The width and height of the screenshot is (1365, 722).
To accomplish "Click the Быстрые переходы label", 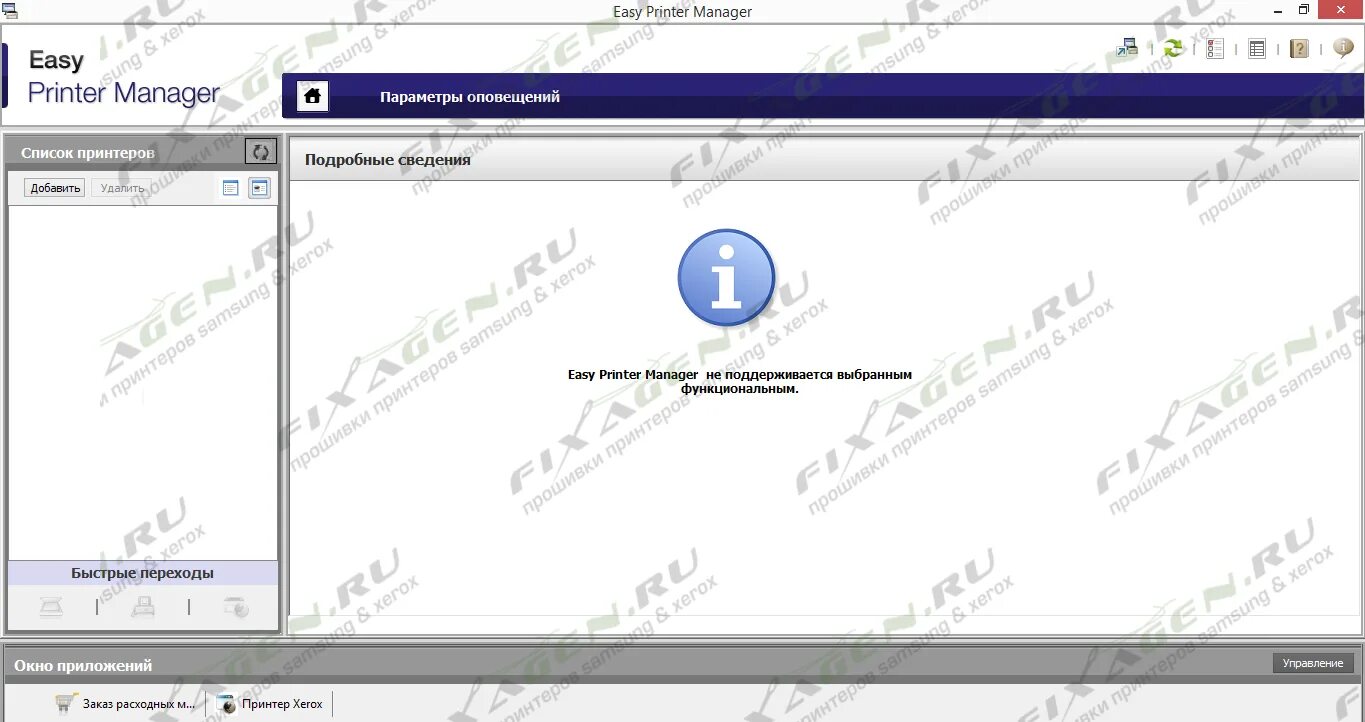I will pos(142,573).
